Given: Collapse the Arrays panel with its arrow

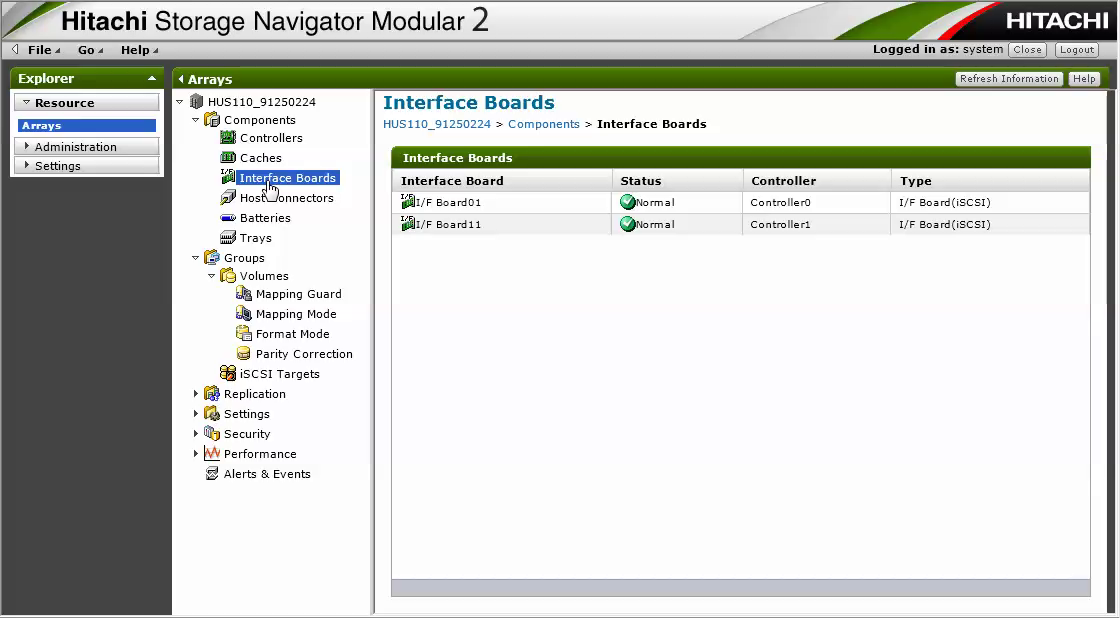Looking at the screenshot, I should tap(181, 79).
